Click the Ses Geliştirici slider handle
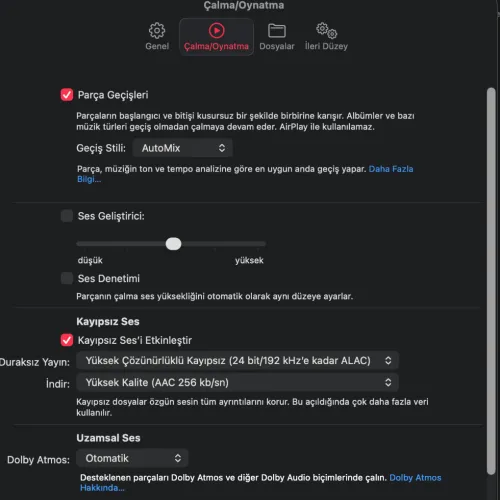 click(x=173, y=244)
